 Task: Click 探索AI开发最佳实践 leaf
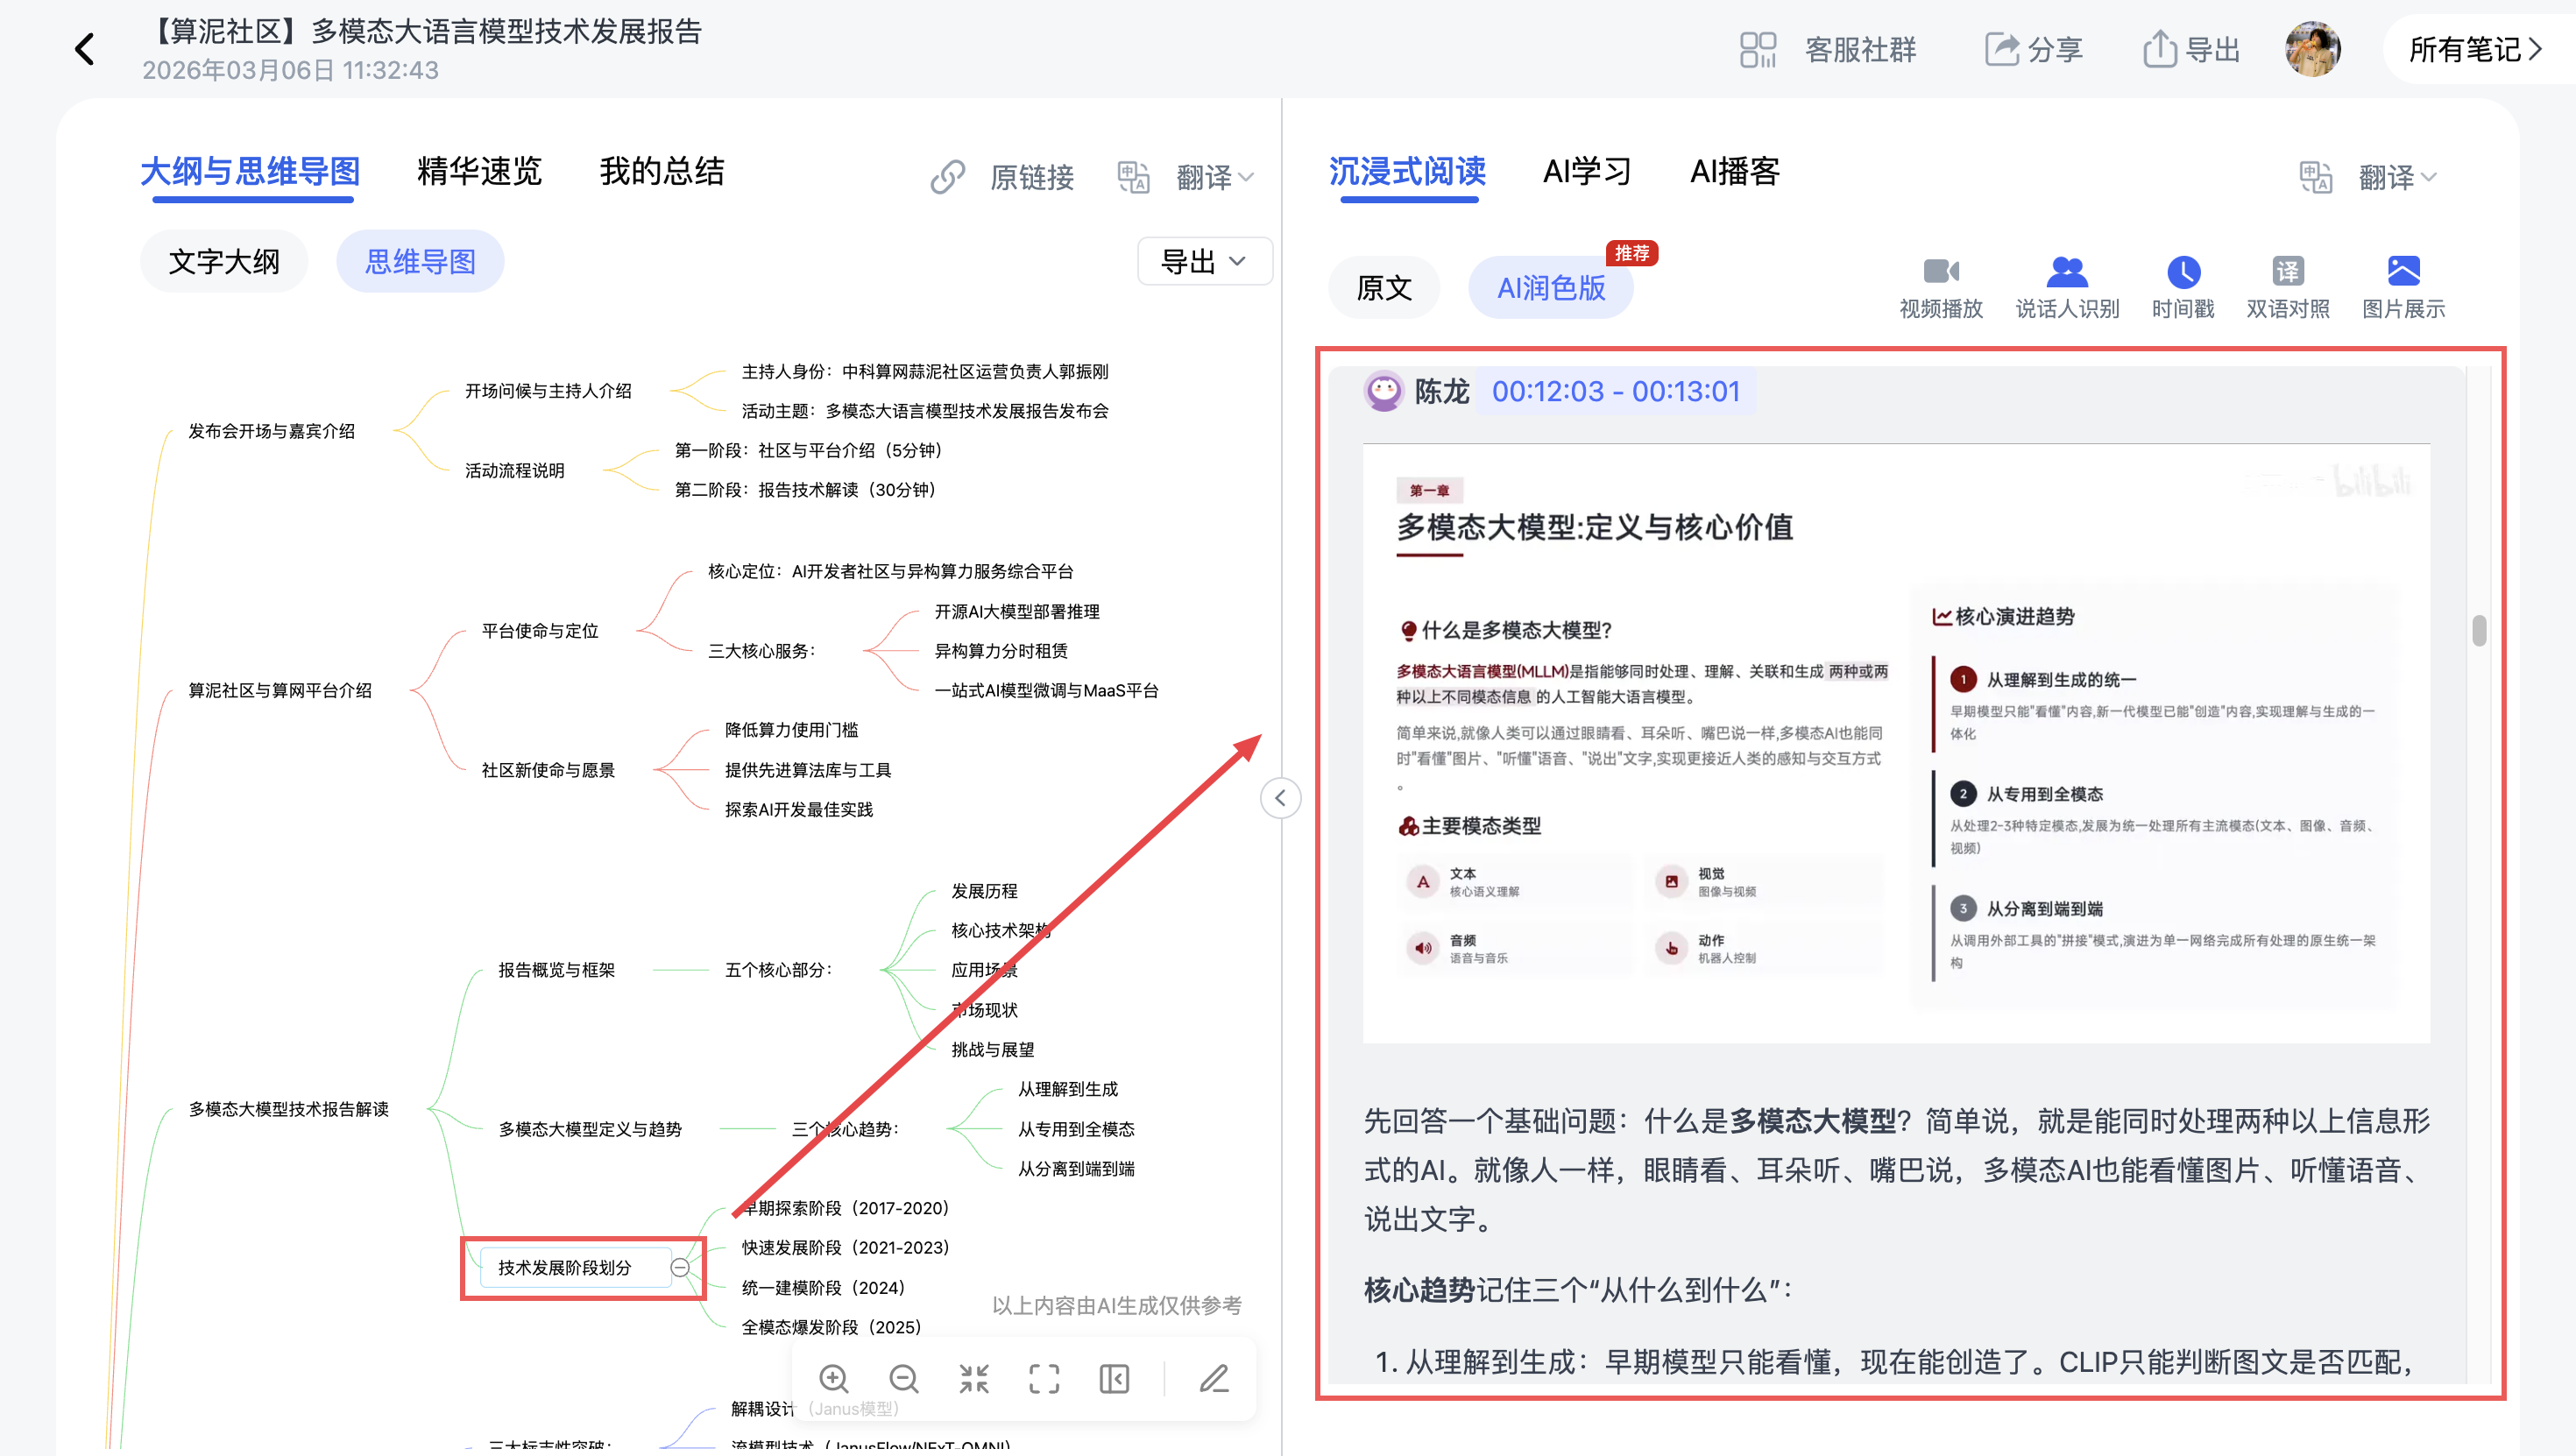point(799,810)
